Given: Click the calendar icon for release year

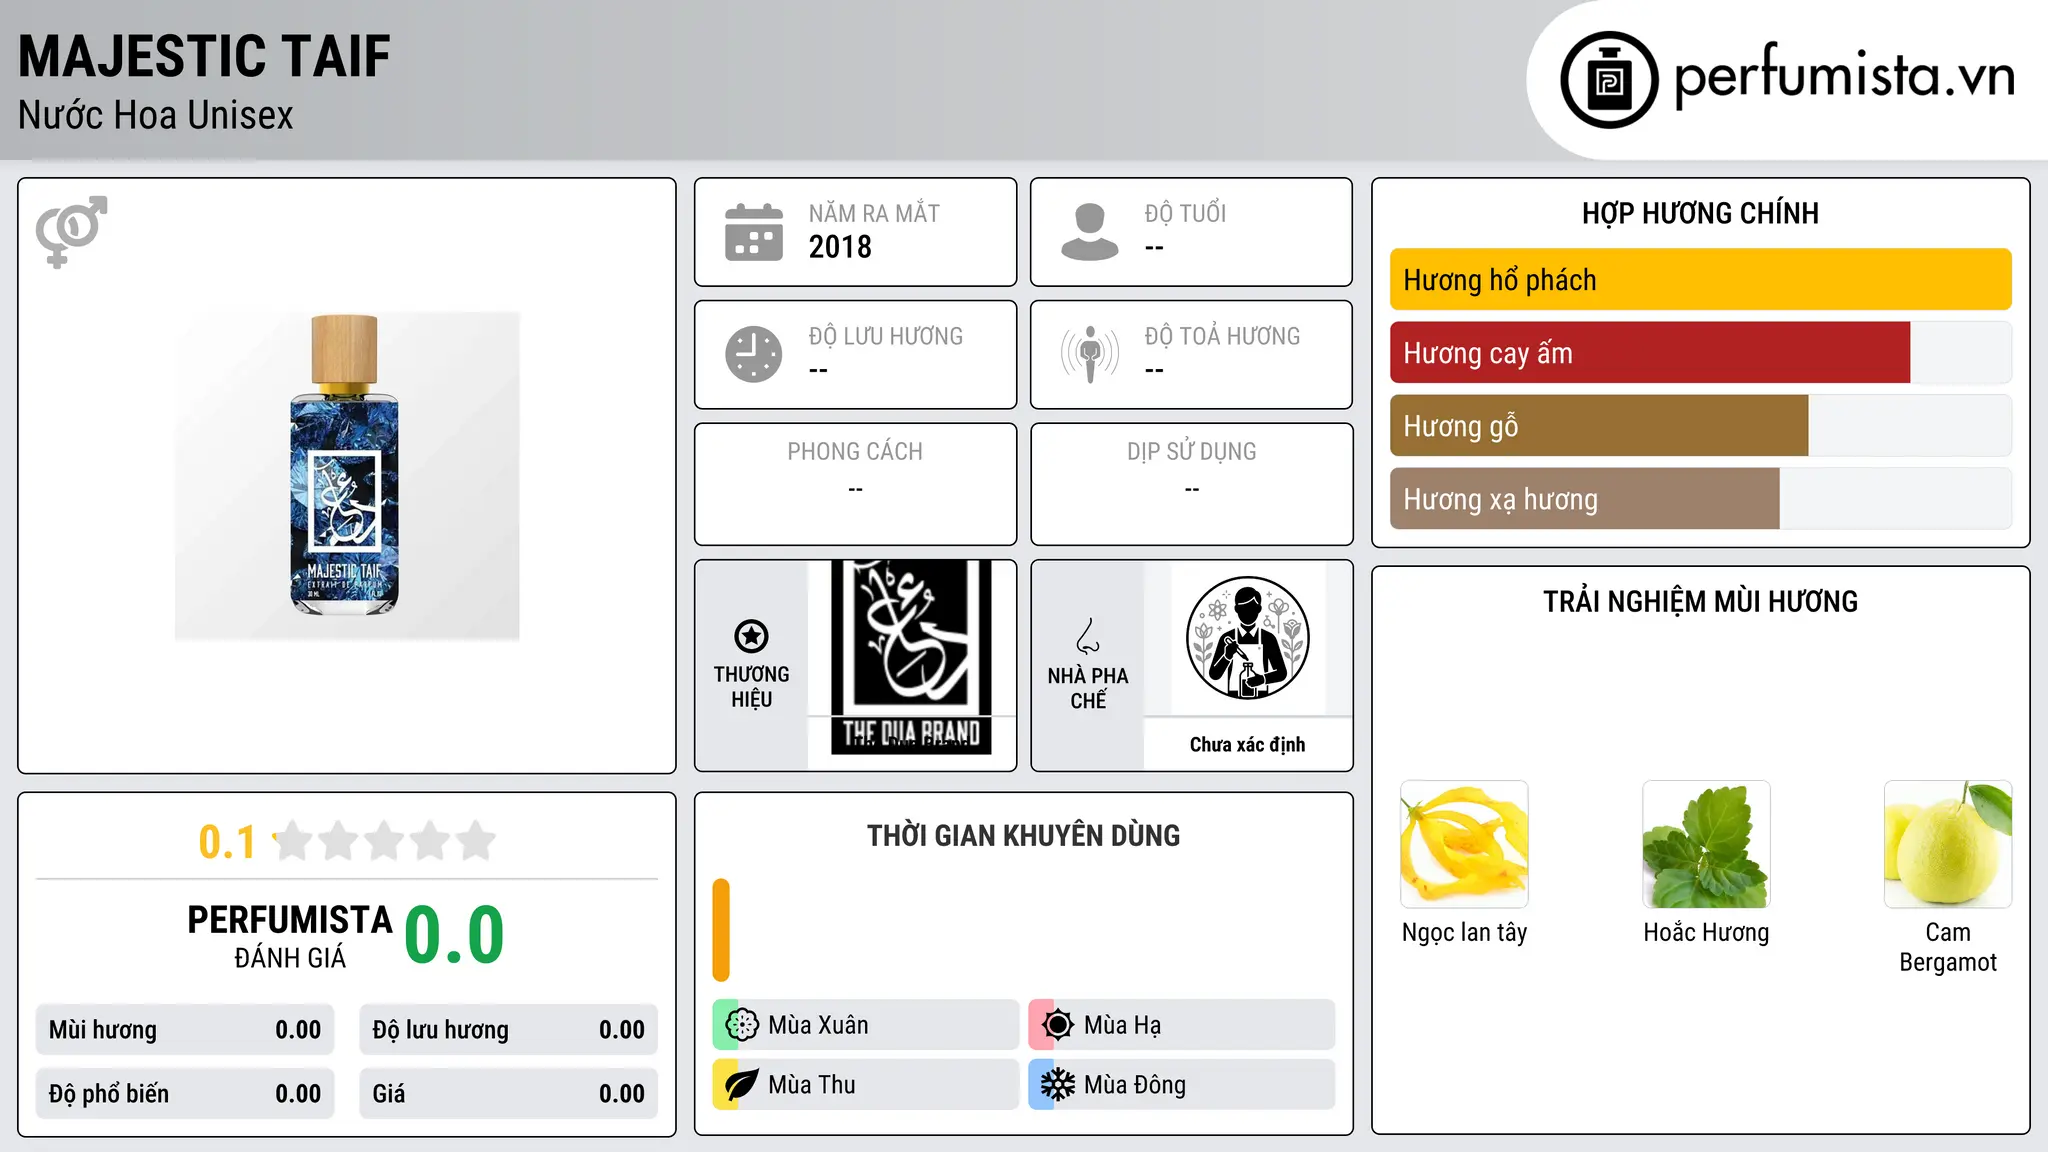Looking at the screenshot, I should 754,232.
